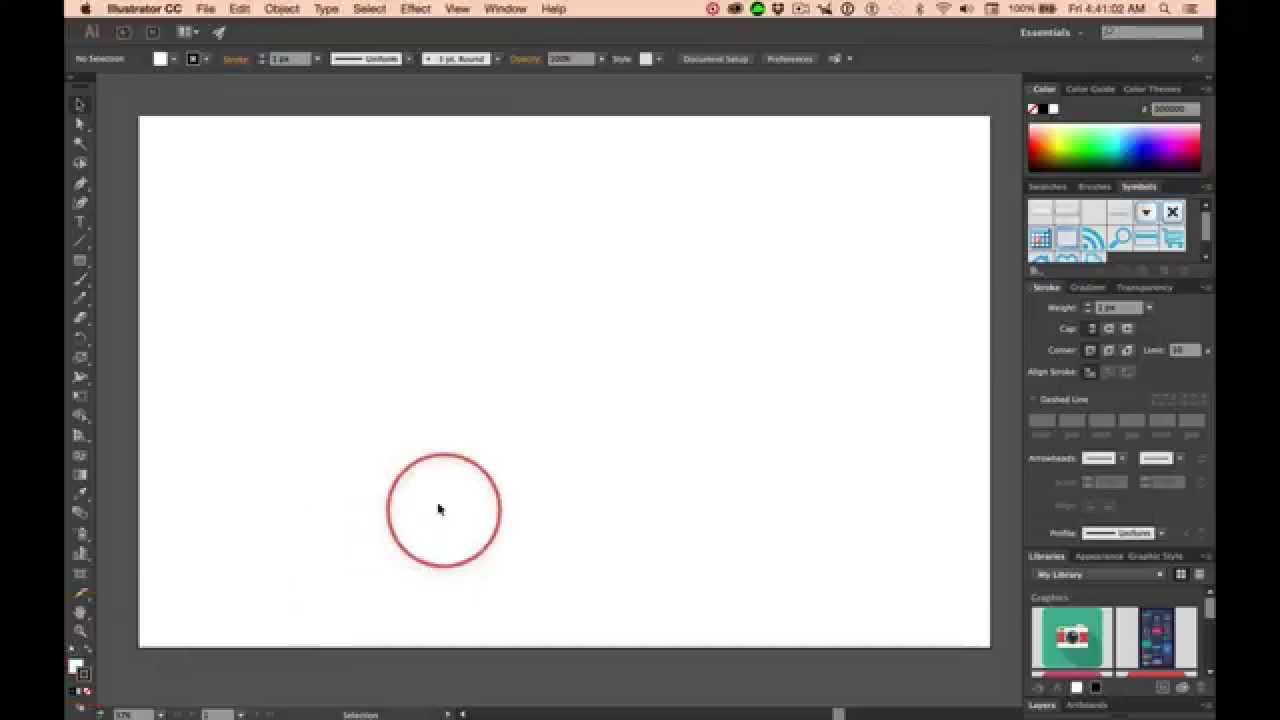Swap start and end arrowheads
The image size is (1280, 720).
click(x=1202, y=458)
